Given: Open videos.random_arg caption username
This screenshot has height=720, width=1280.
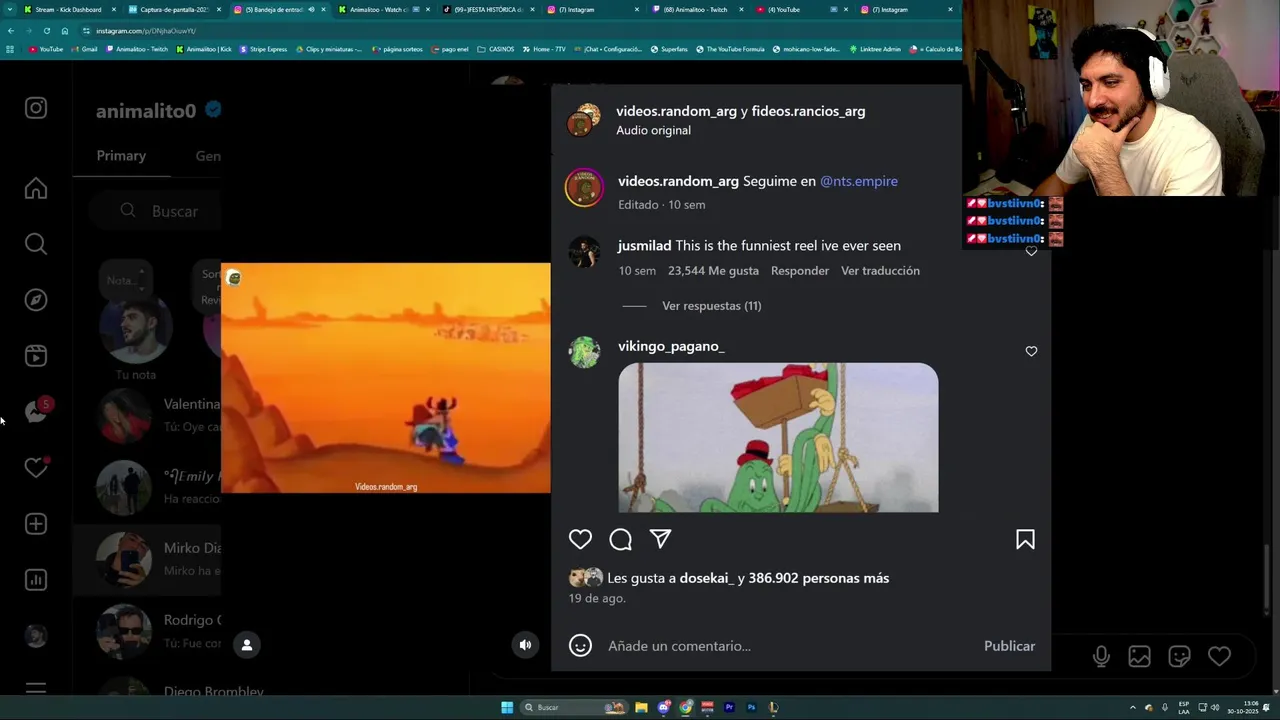Looking at the screenshot, I should [678, 181].
